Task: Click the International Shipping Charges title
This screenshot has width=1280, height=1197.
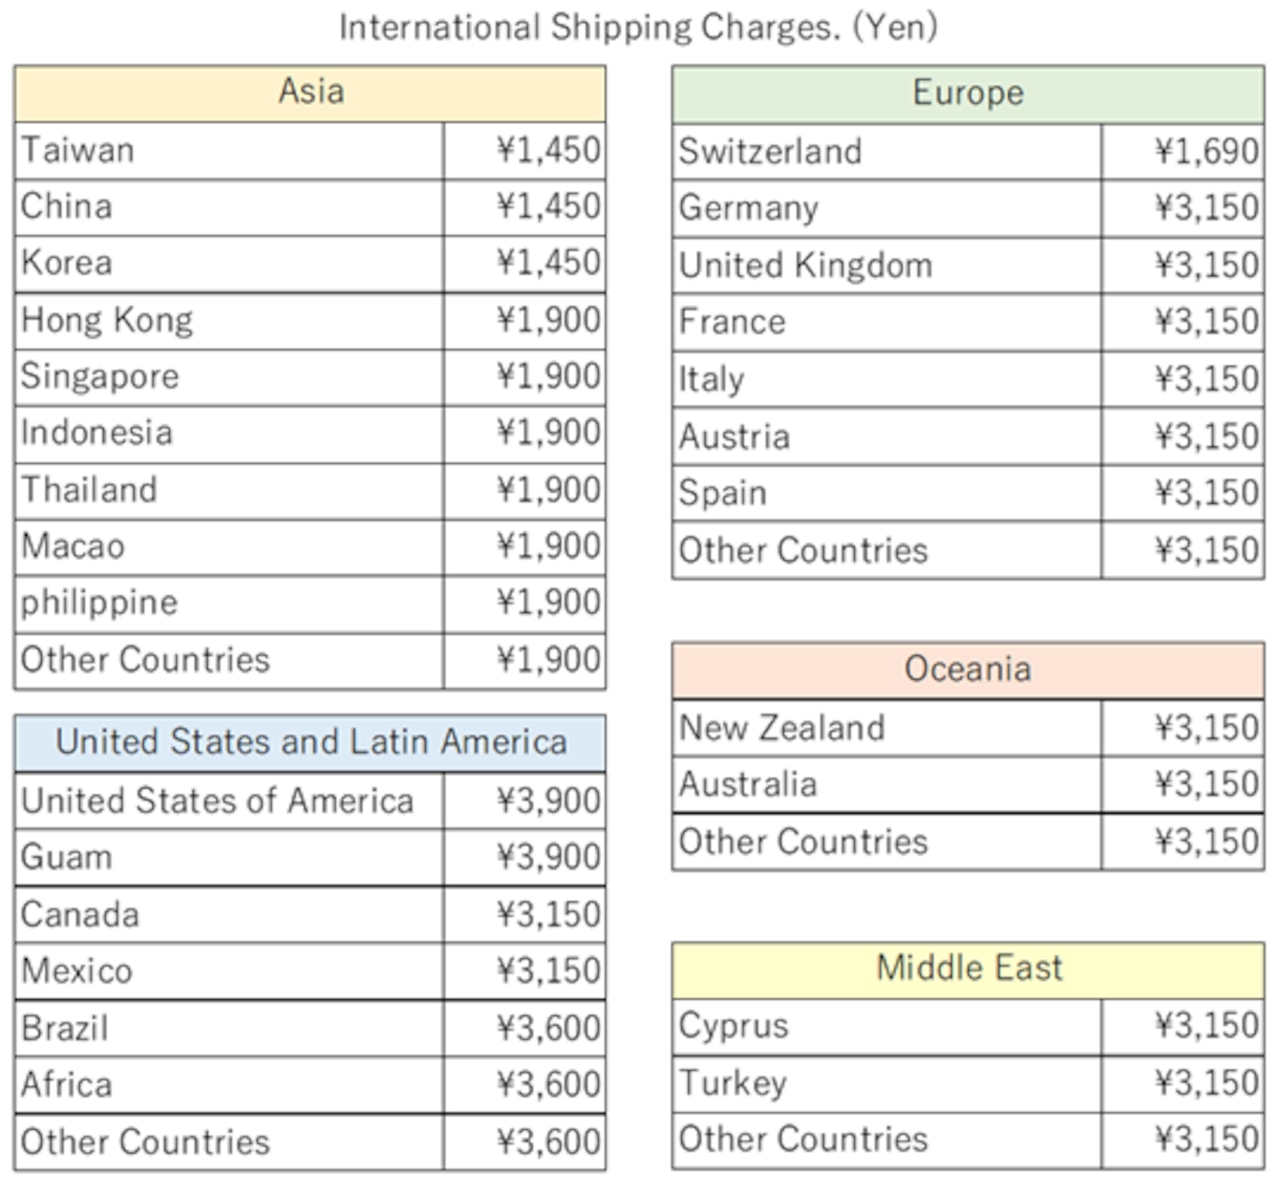Action: click(x=638, y=27)
